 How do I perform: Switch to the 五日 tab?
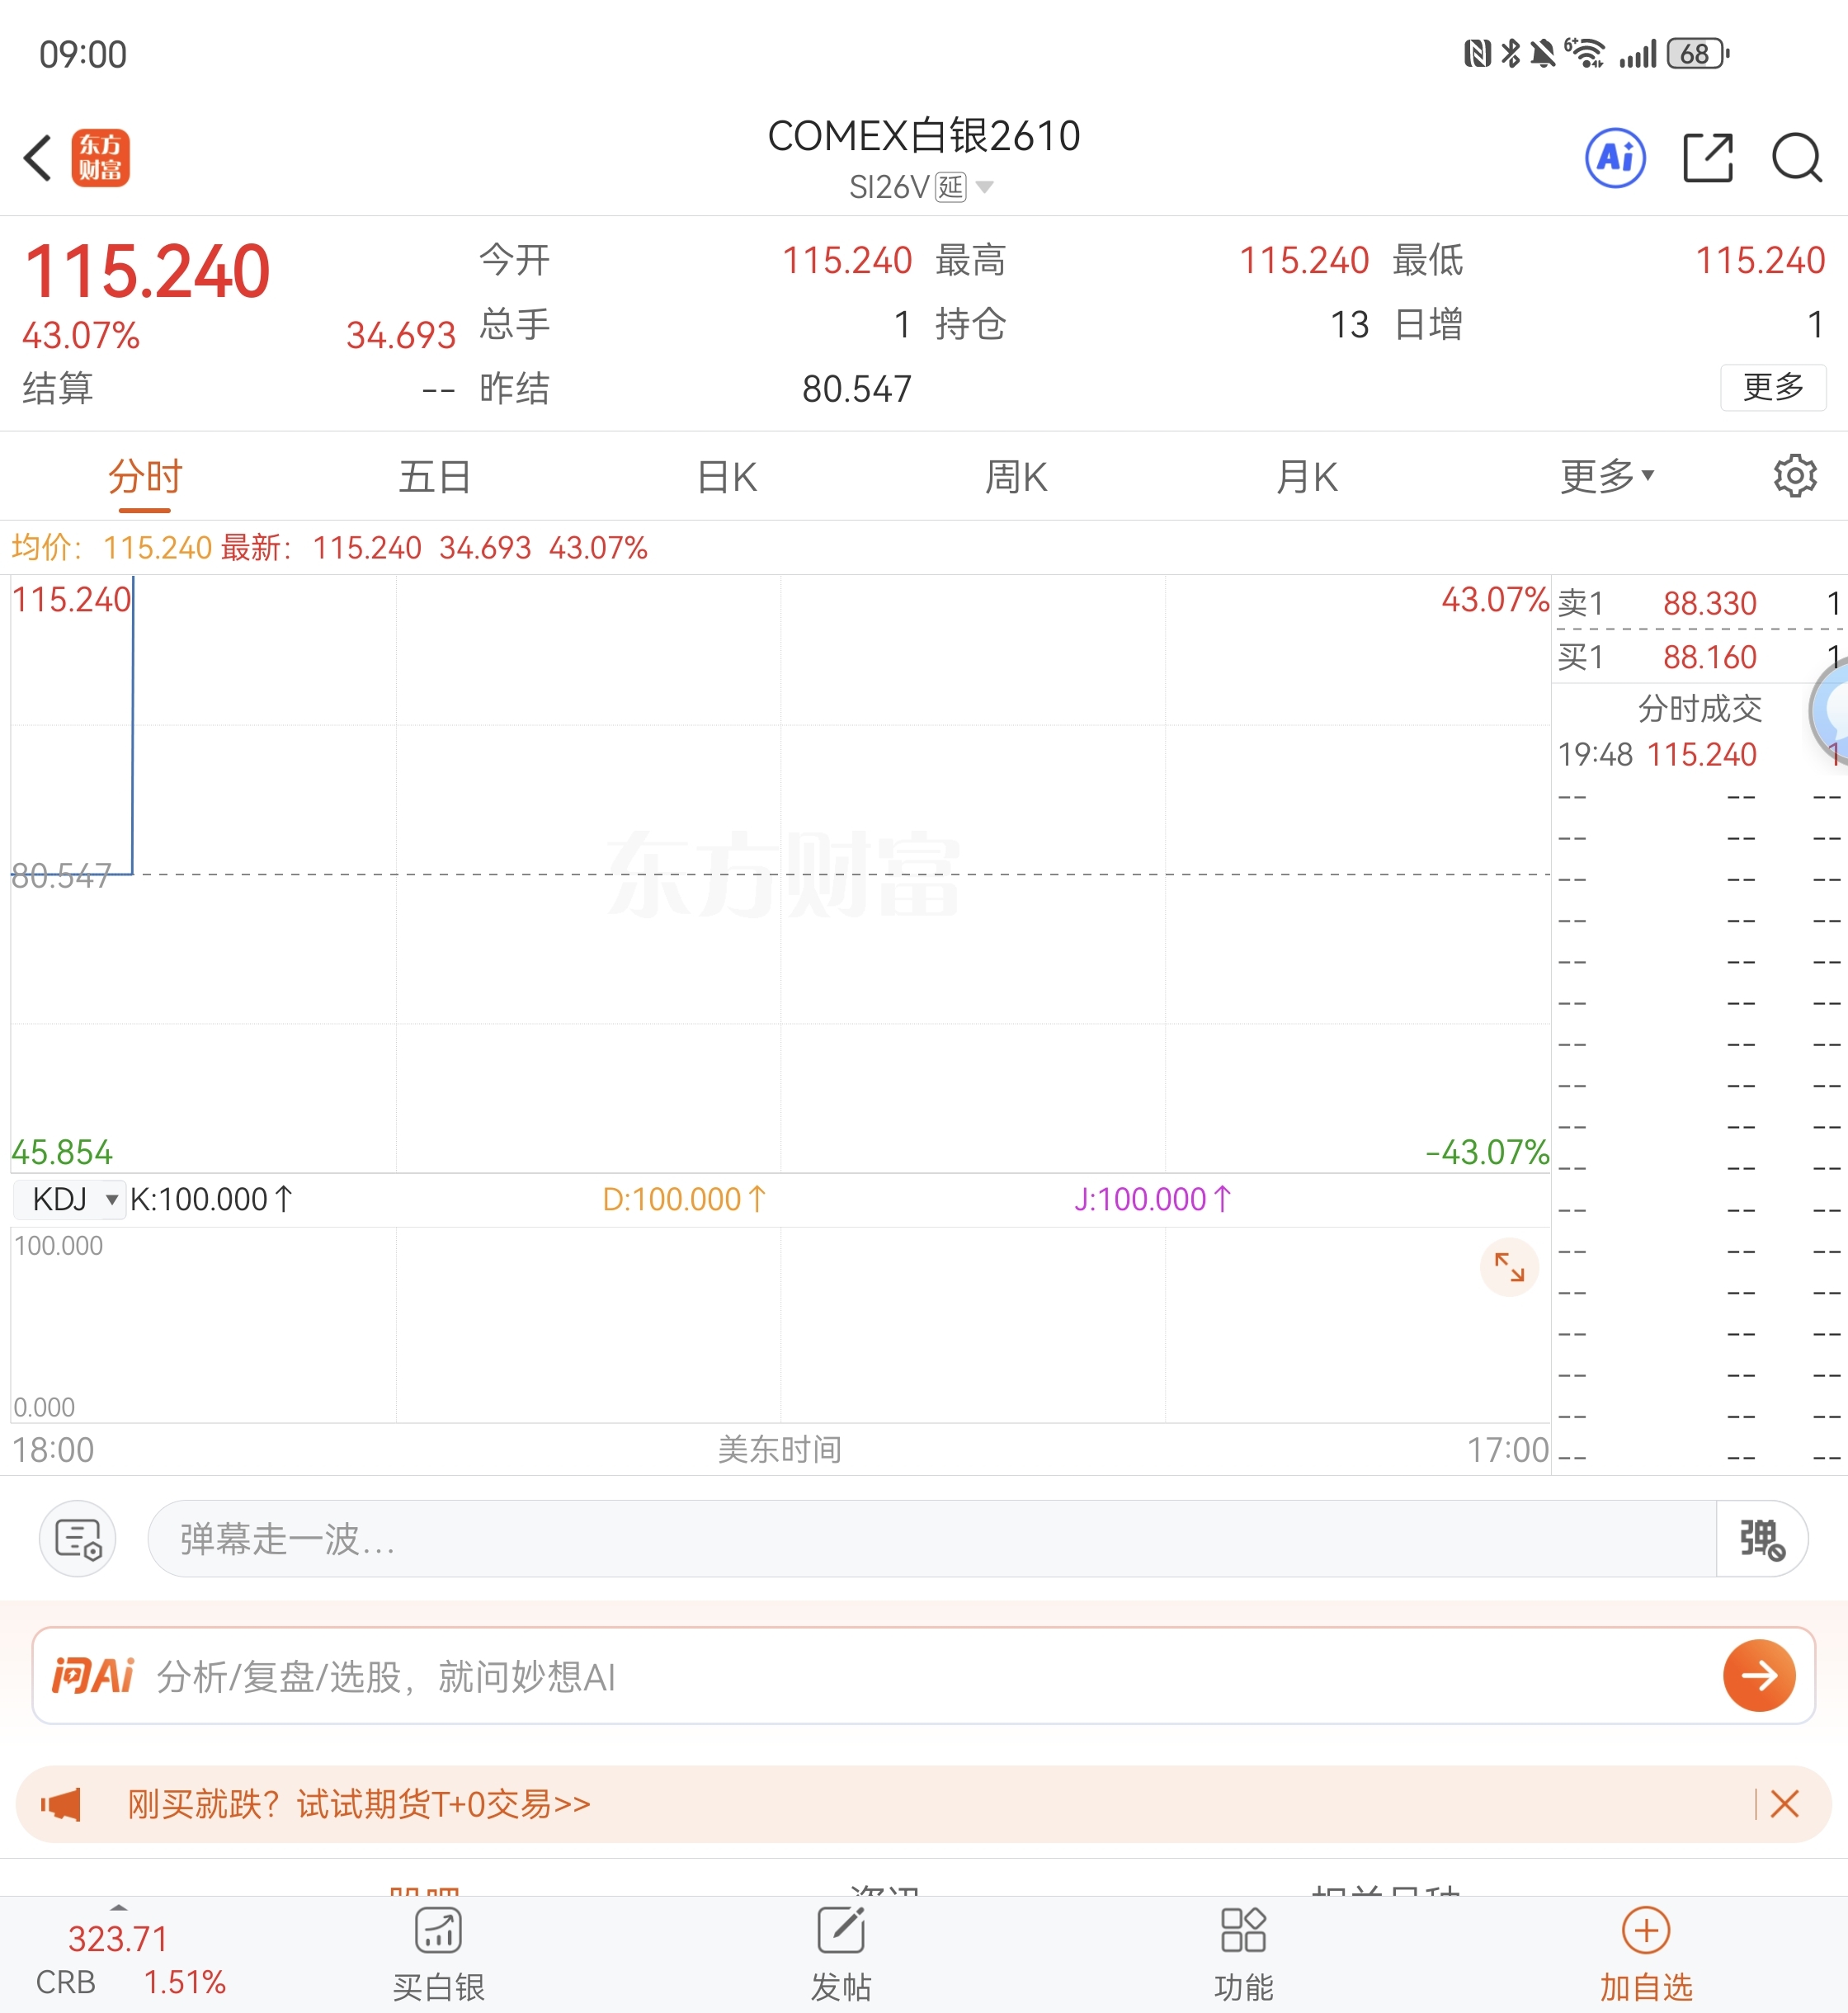435,477
